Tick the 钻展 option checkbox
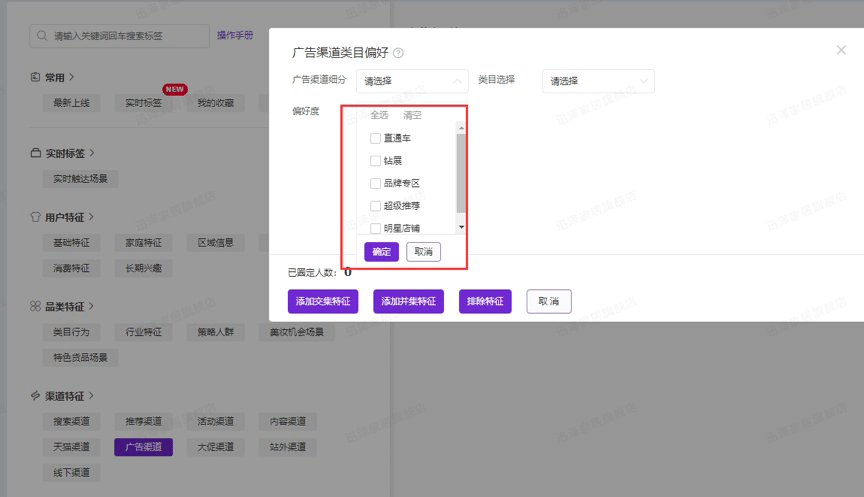864x497 pixels. click(375, 161)
